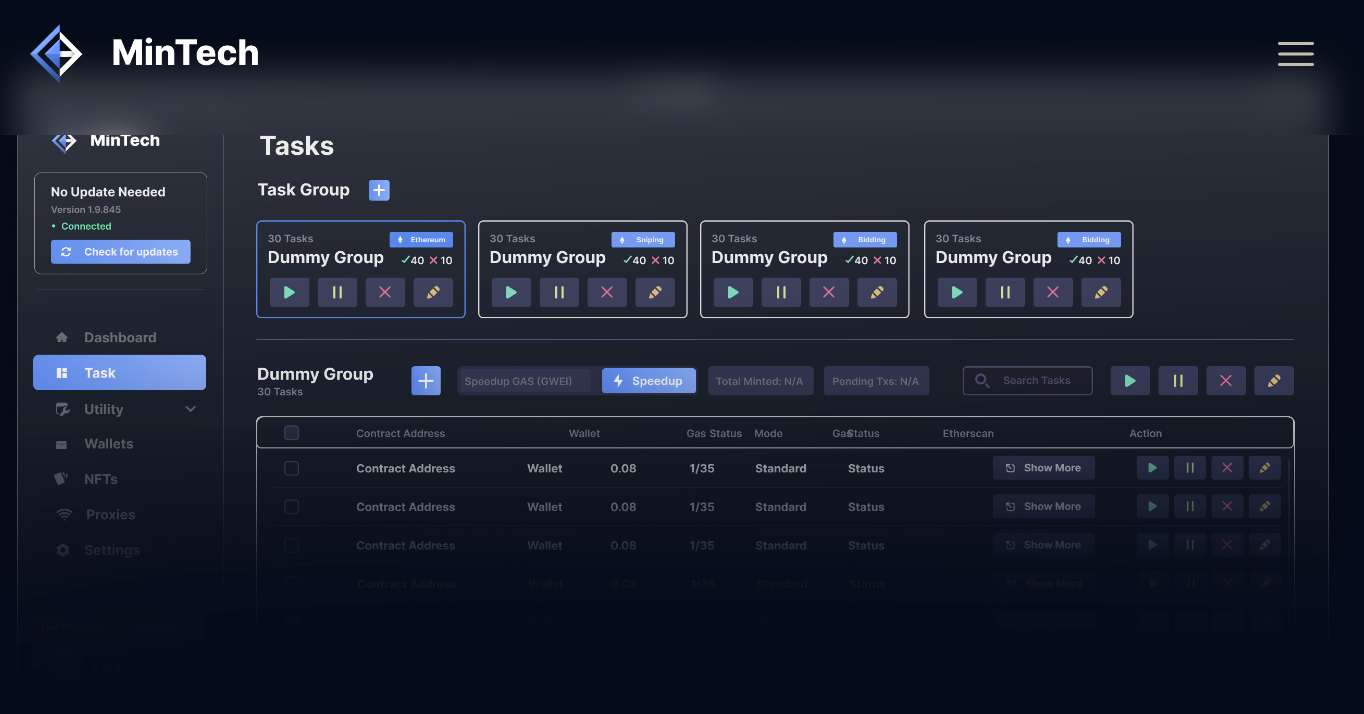
Task: Click the Version 1.9.845 text
Action: (86, 210)
